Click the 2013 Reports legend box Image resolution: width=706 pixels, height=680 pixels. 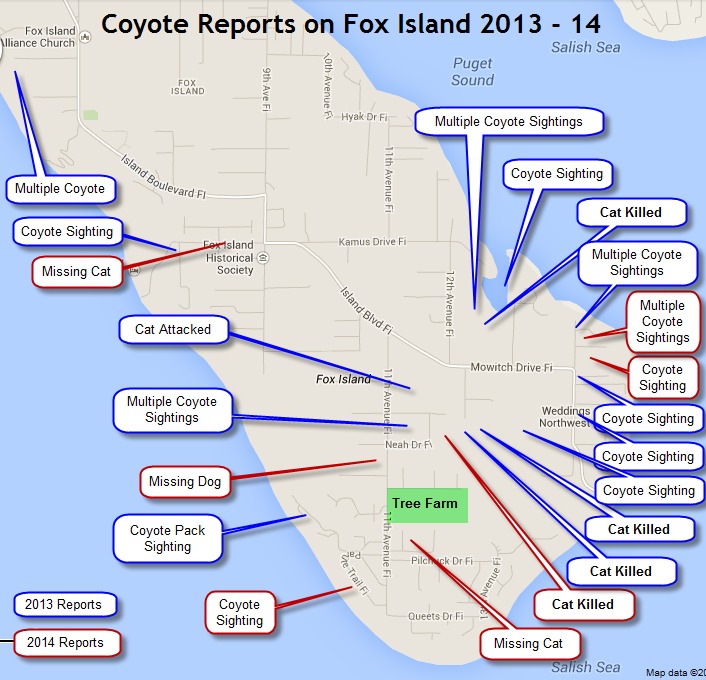[x=65, y=605]
